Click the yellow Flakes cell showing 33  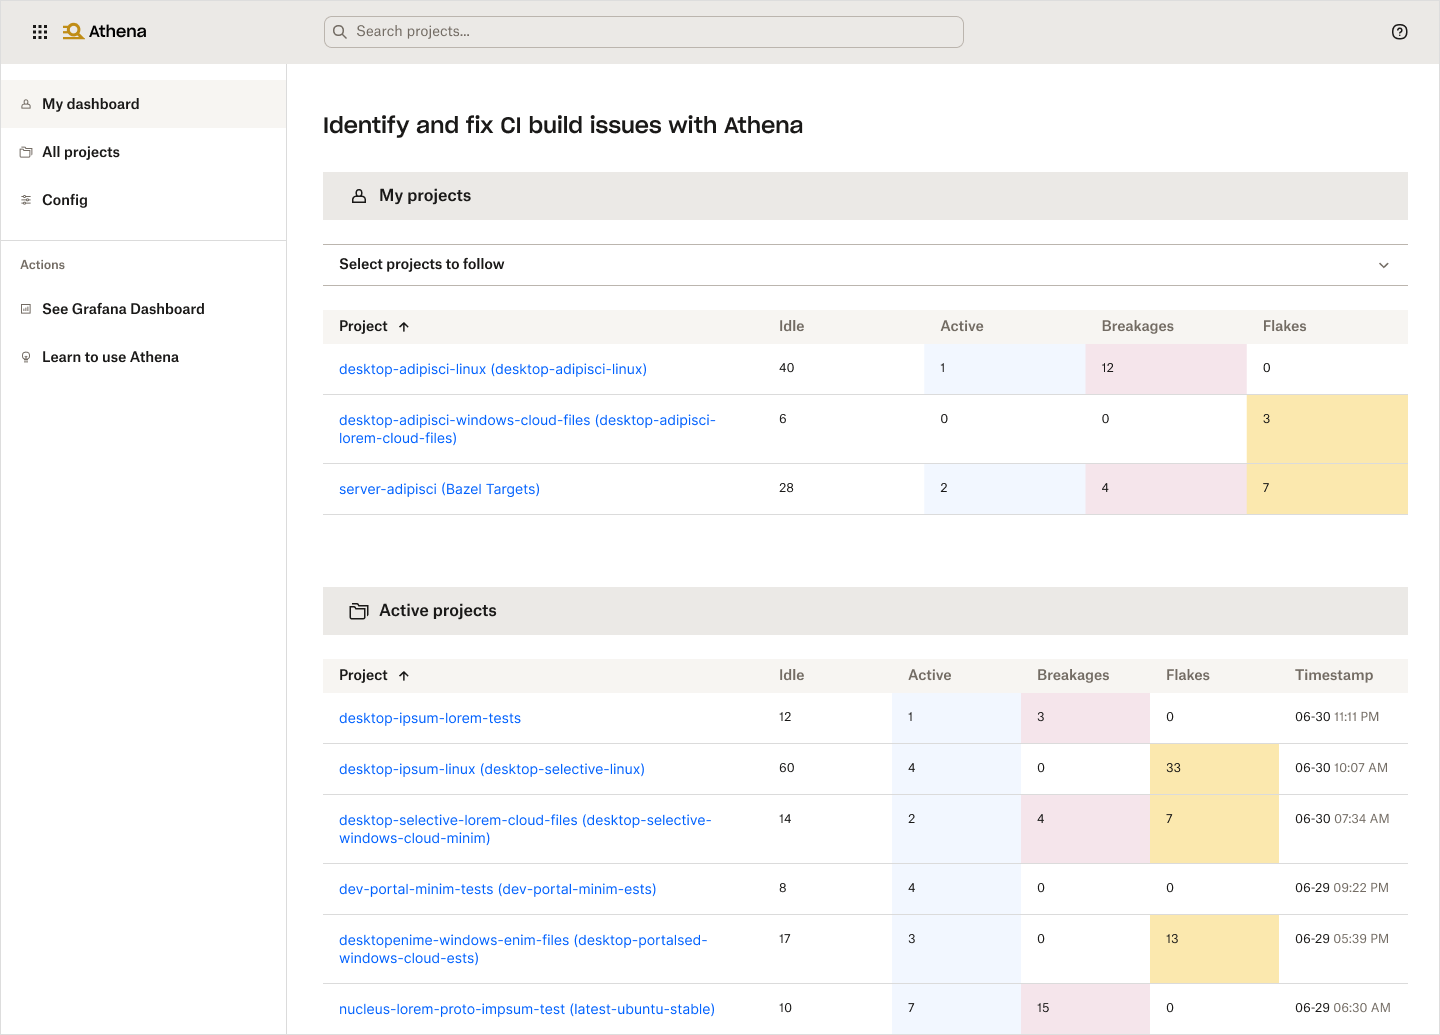1213,768
